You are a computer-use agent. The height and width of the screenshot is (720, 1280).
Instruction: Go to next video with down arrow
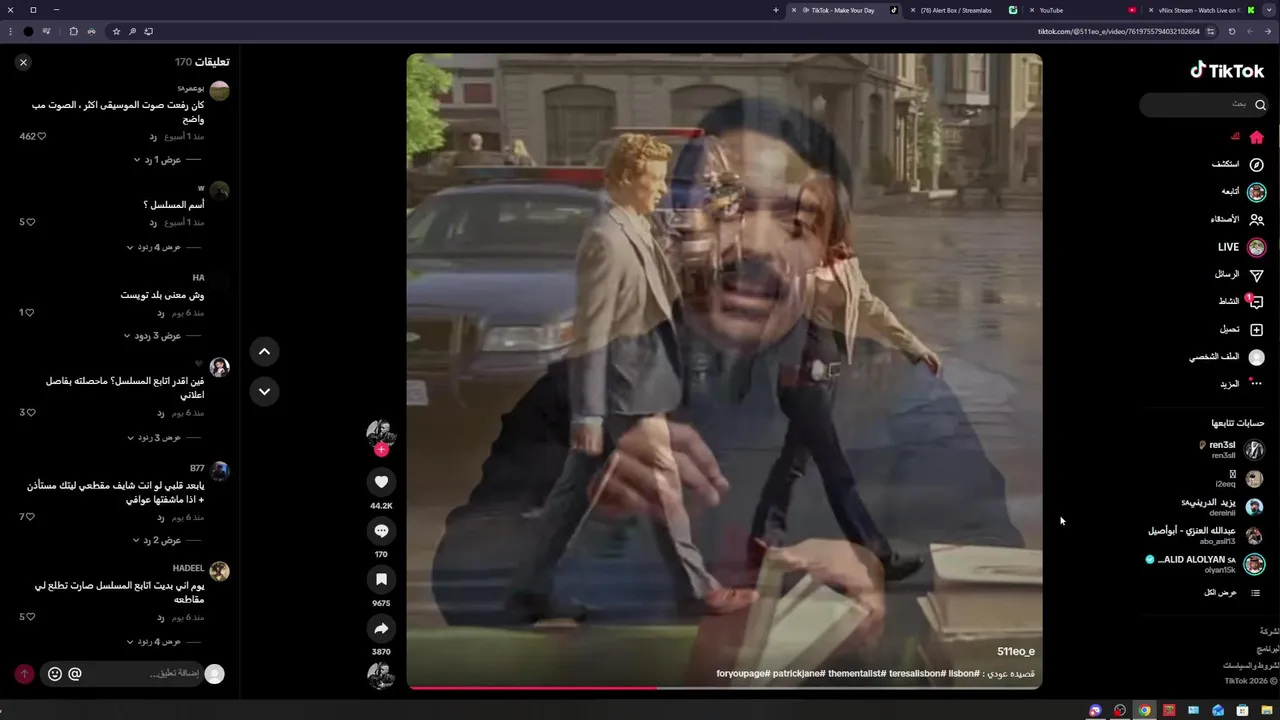[264, 391]
